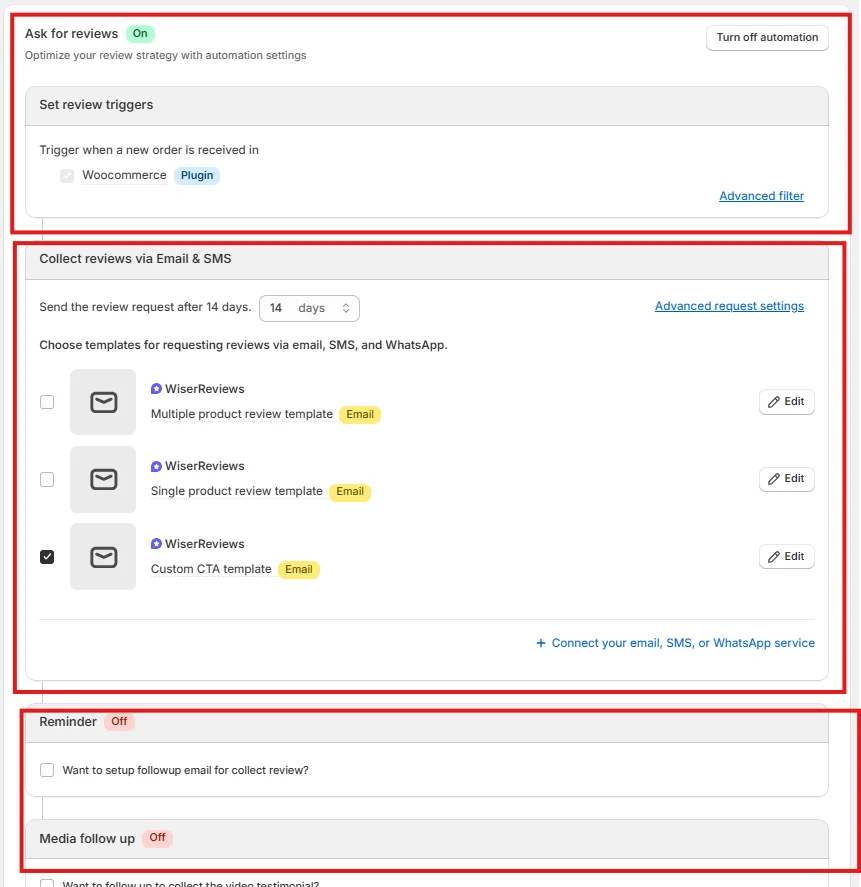Screen dimensions: 861x887
Task: Click the envelope icon beside Multiple product review template
Action: (x=102, y=401)
